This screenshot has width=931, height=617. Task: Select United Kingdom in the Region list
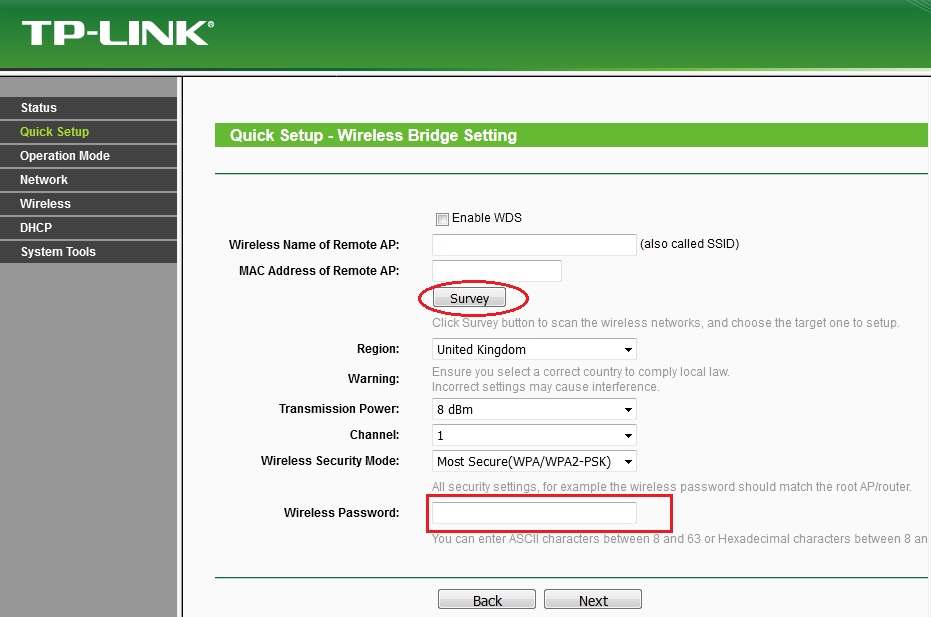(533, 349)
